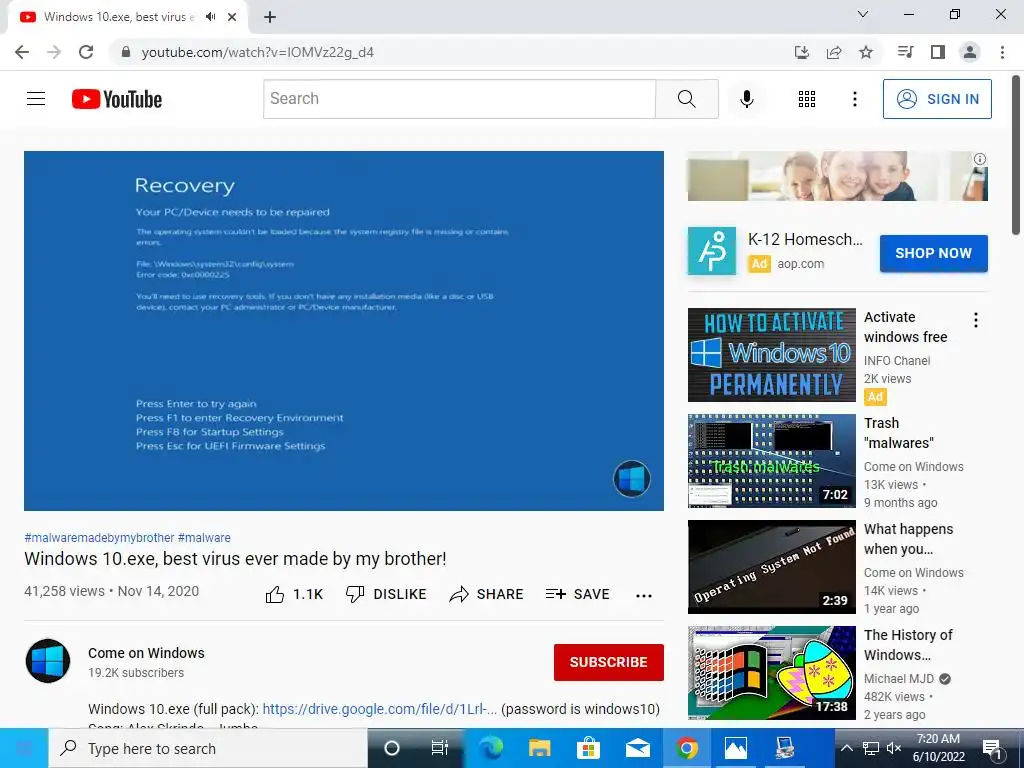
Task: Click the browser forward arrow
Action: point(54,52)
